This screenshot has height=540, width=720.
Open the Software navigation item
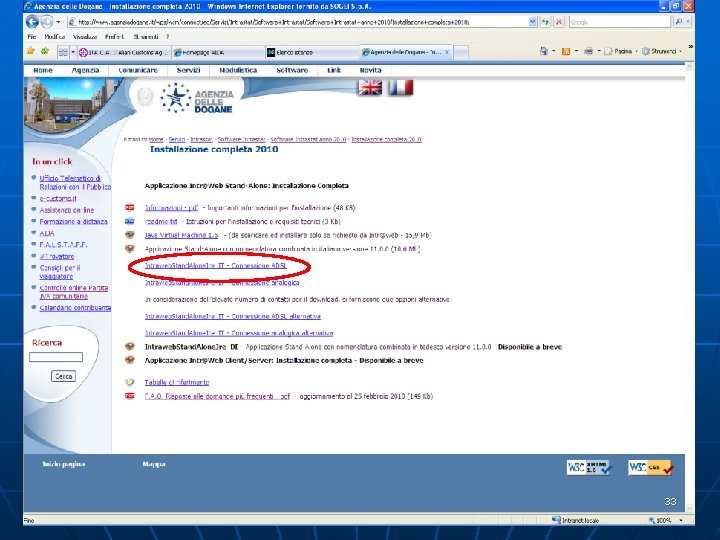(292, 70)
